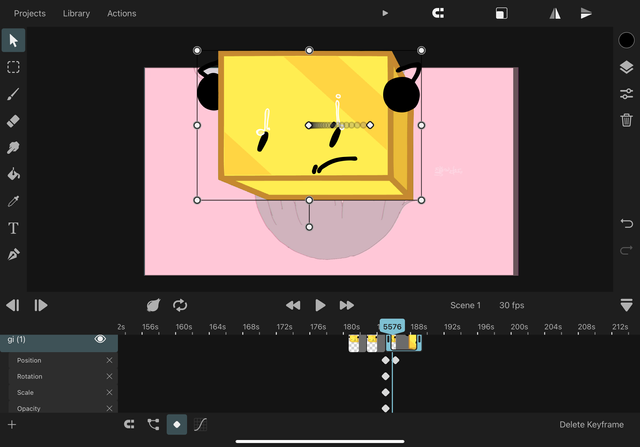Undo the last action
This screenshot has width=640, height=447.
[626, 222]
